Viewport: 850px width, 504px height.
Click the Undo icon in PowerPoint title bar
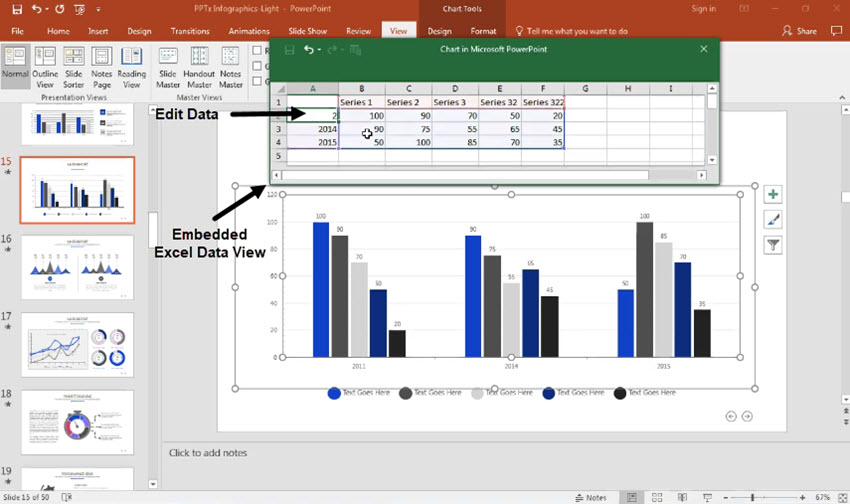click(x=36, y=9)
